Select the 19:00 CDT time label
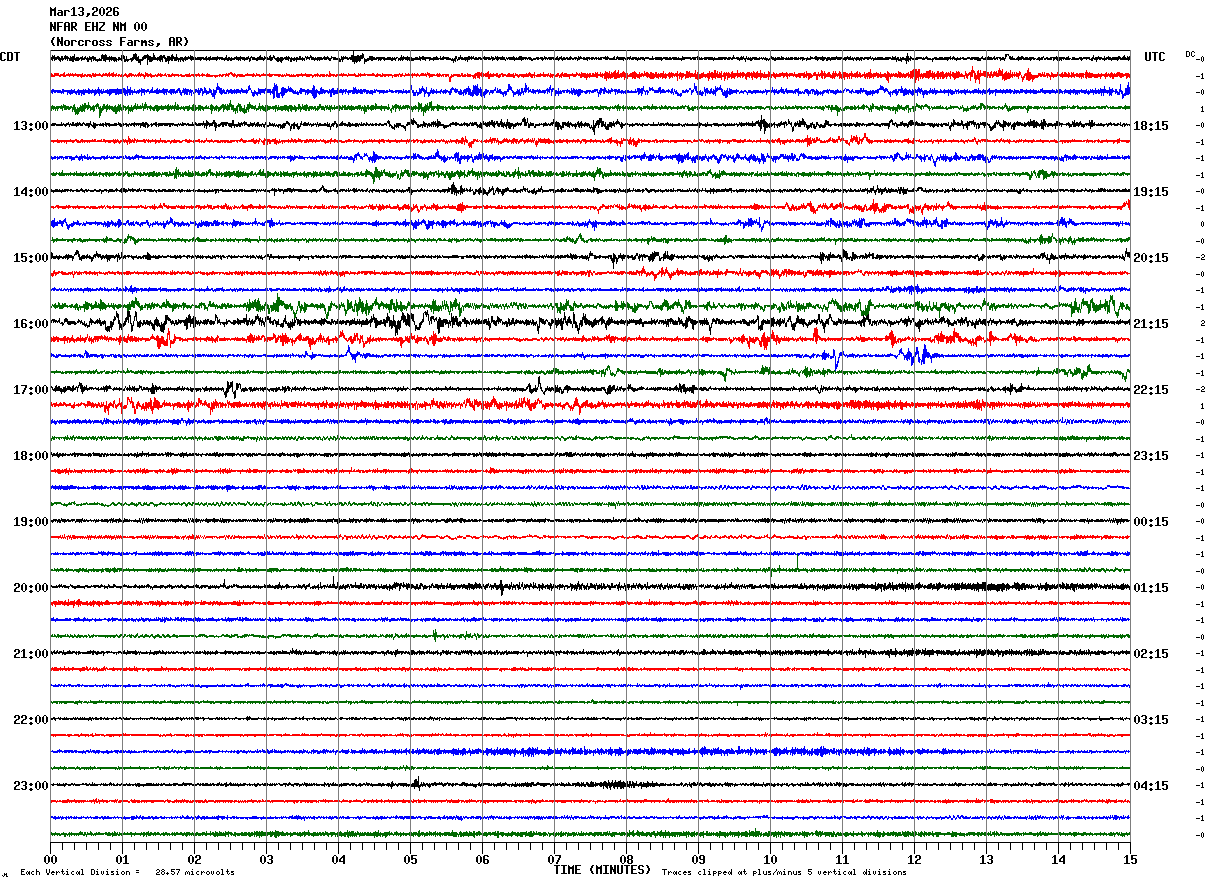 tap(30, 522)
